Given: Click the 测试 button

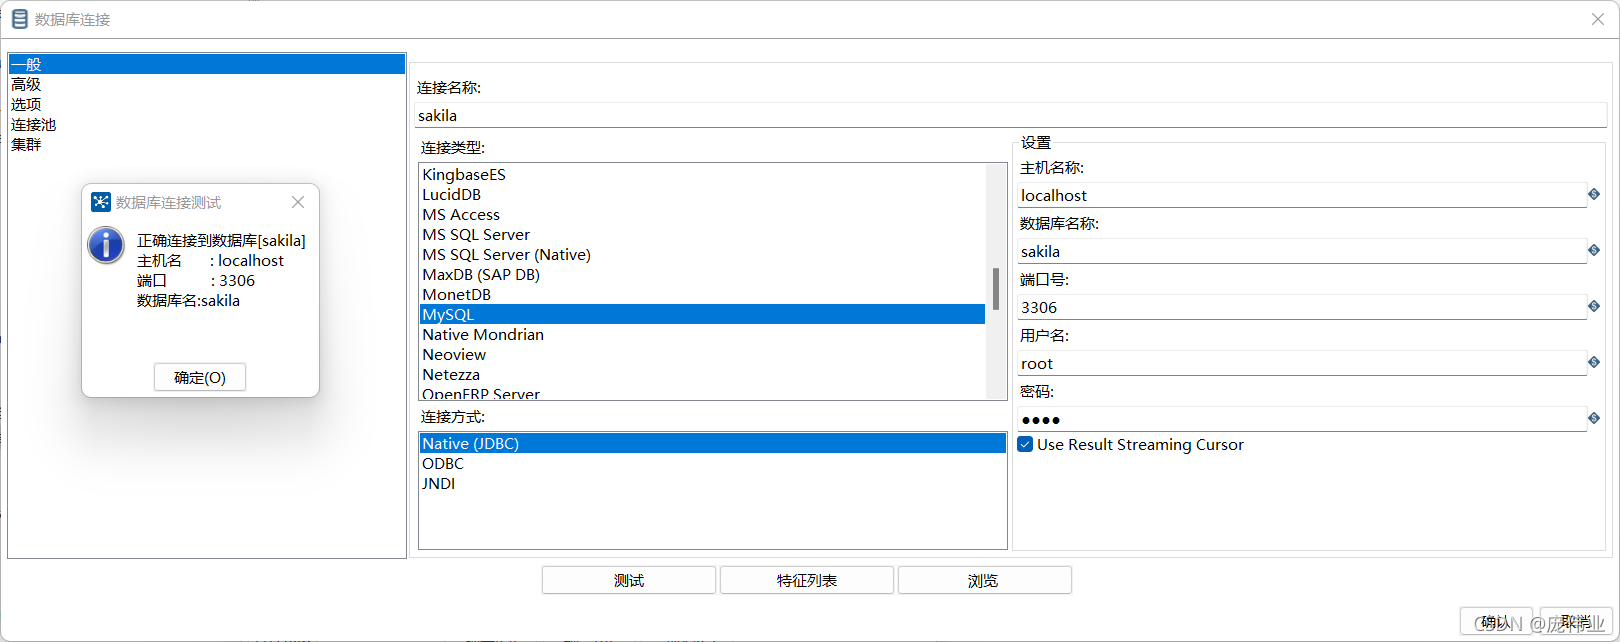Looking at the screenshot, I should [x=629, y=580].
